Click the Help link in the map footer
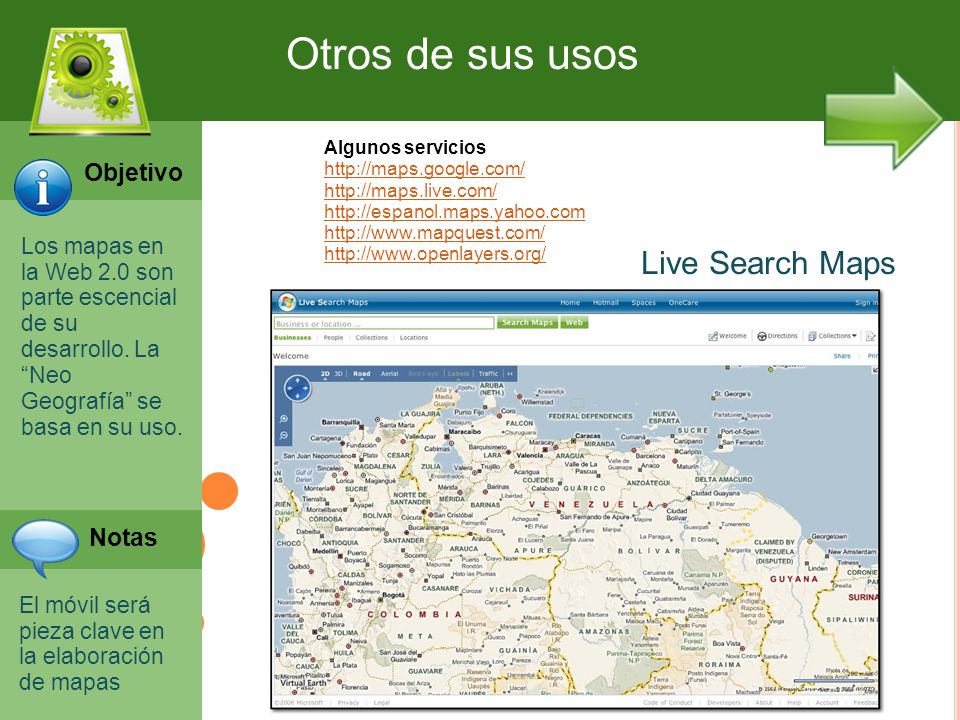This screenshot has height=720, width=960. point(794,702)
